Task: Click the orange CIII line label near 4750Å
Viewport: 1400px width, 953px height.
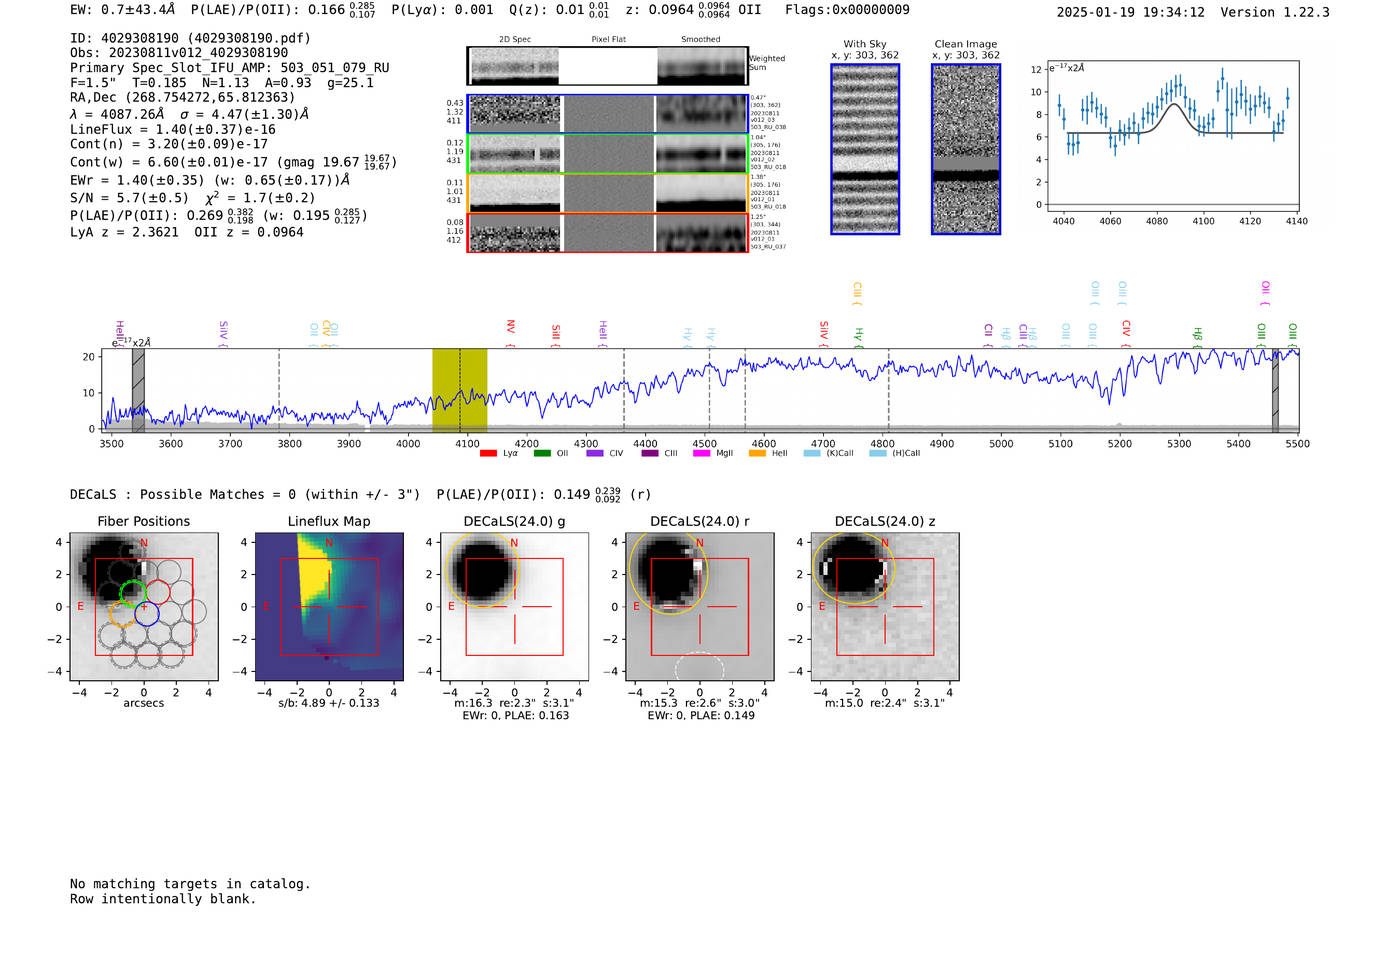Action: 857,294
